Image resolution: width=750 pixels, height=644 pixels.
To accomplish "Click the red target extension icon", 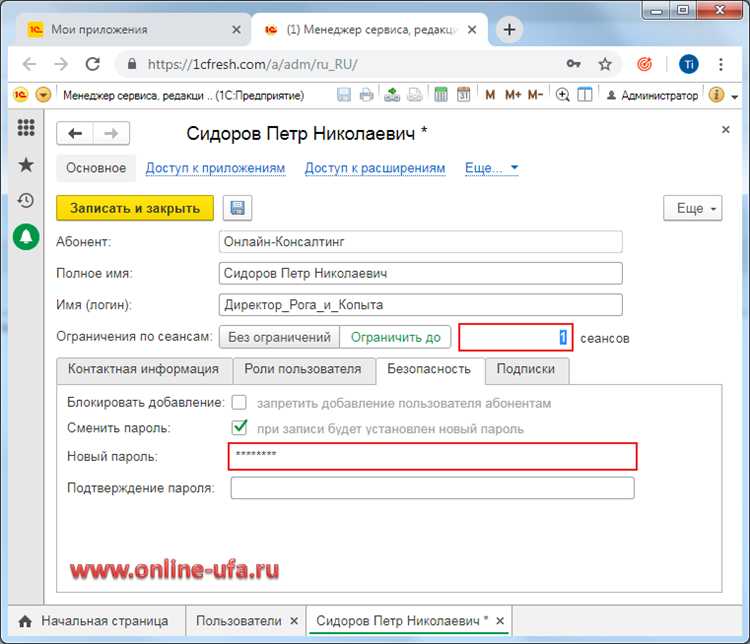I will click(x=644, y=64).
